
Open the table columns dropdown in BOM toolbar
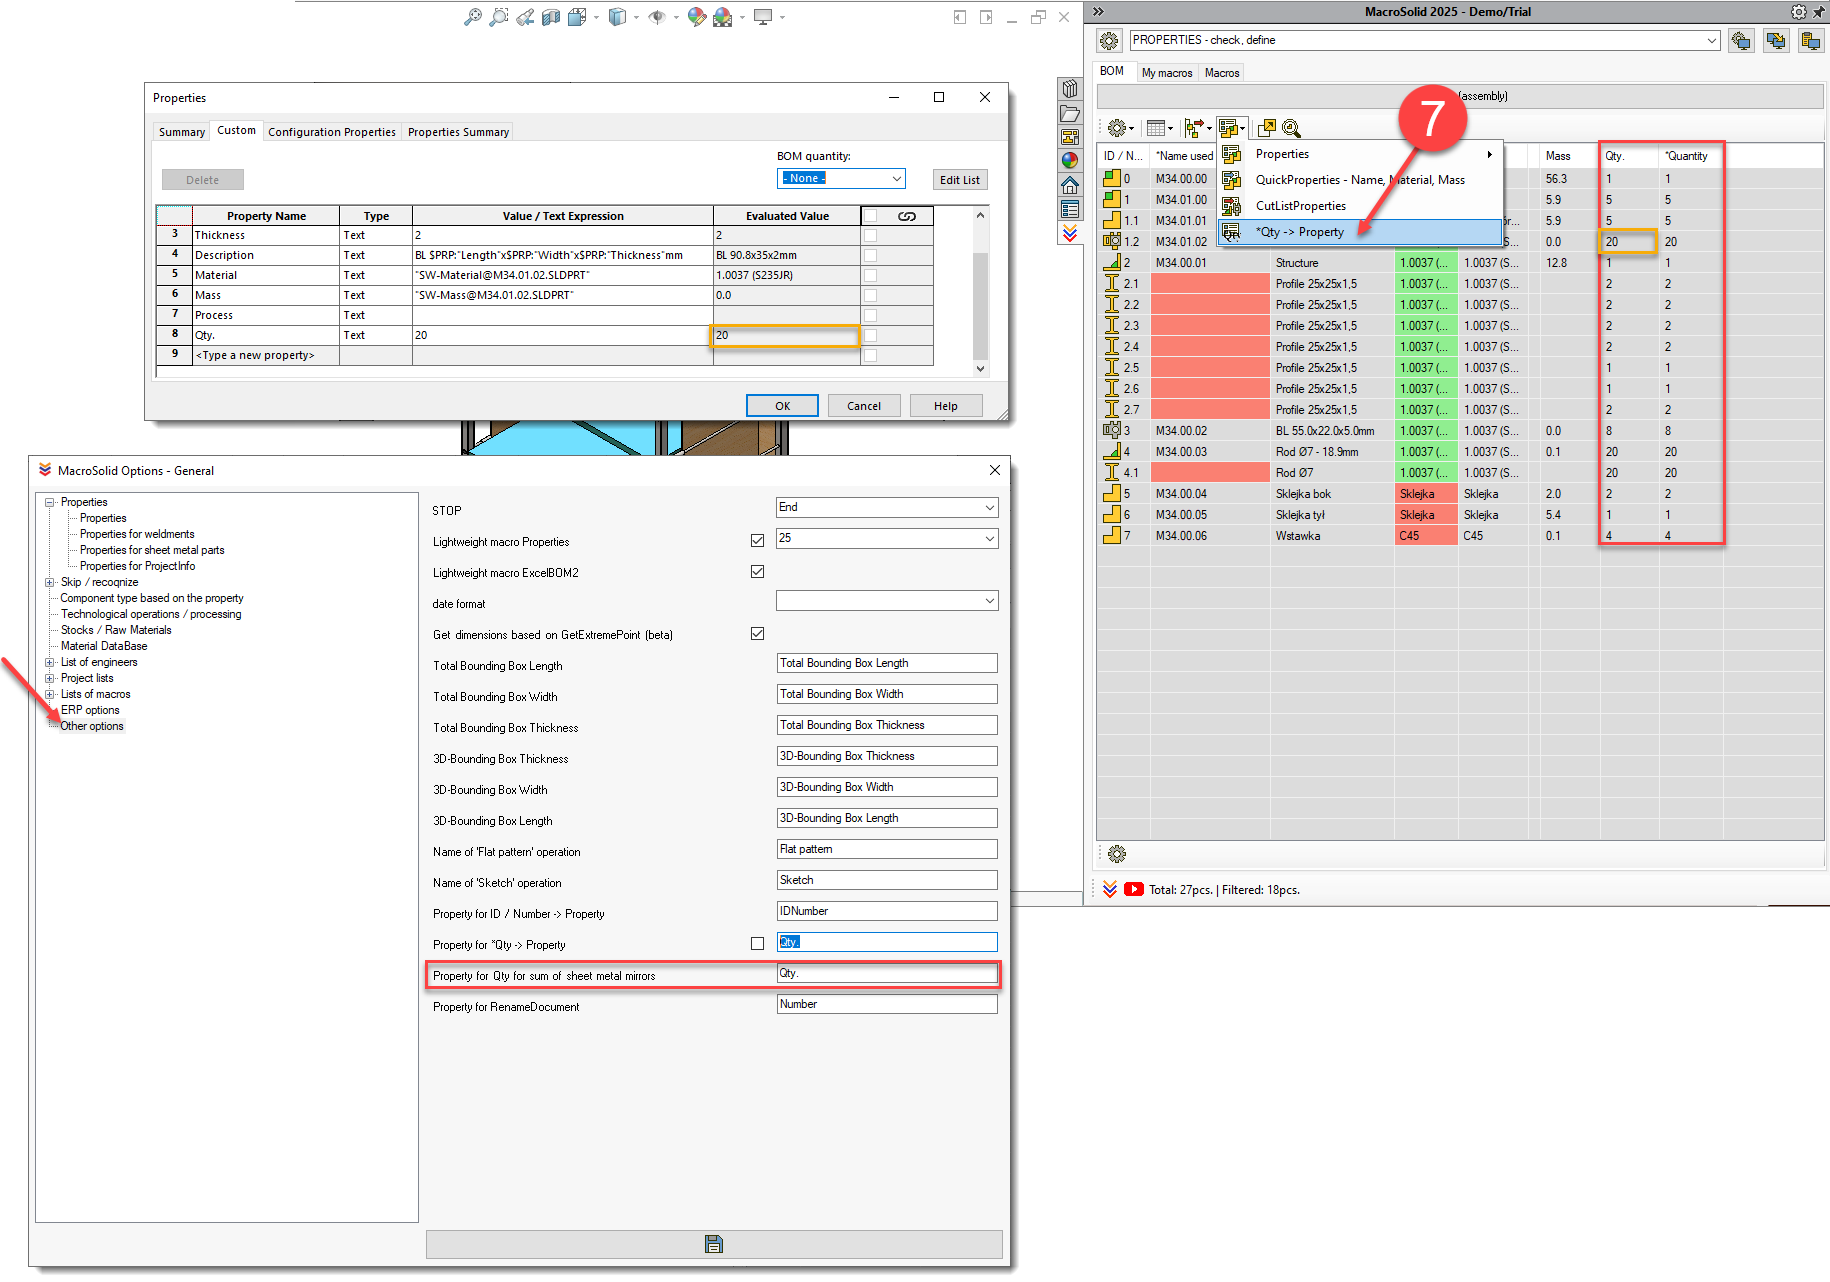tap(1160, 128)
